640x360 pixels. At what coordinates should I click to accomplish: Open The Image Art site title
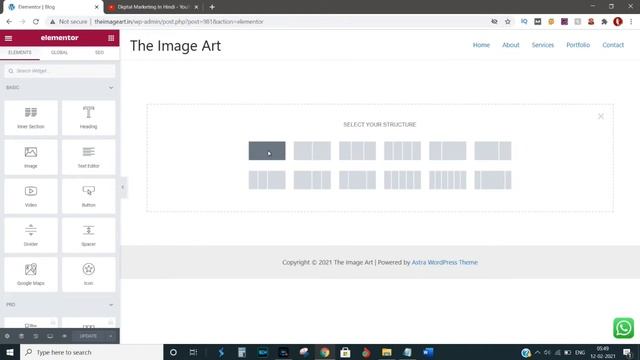pyautogui.click(x=176, y=46)
